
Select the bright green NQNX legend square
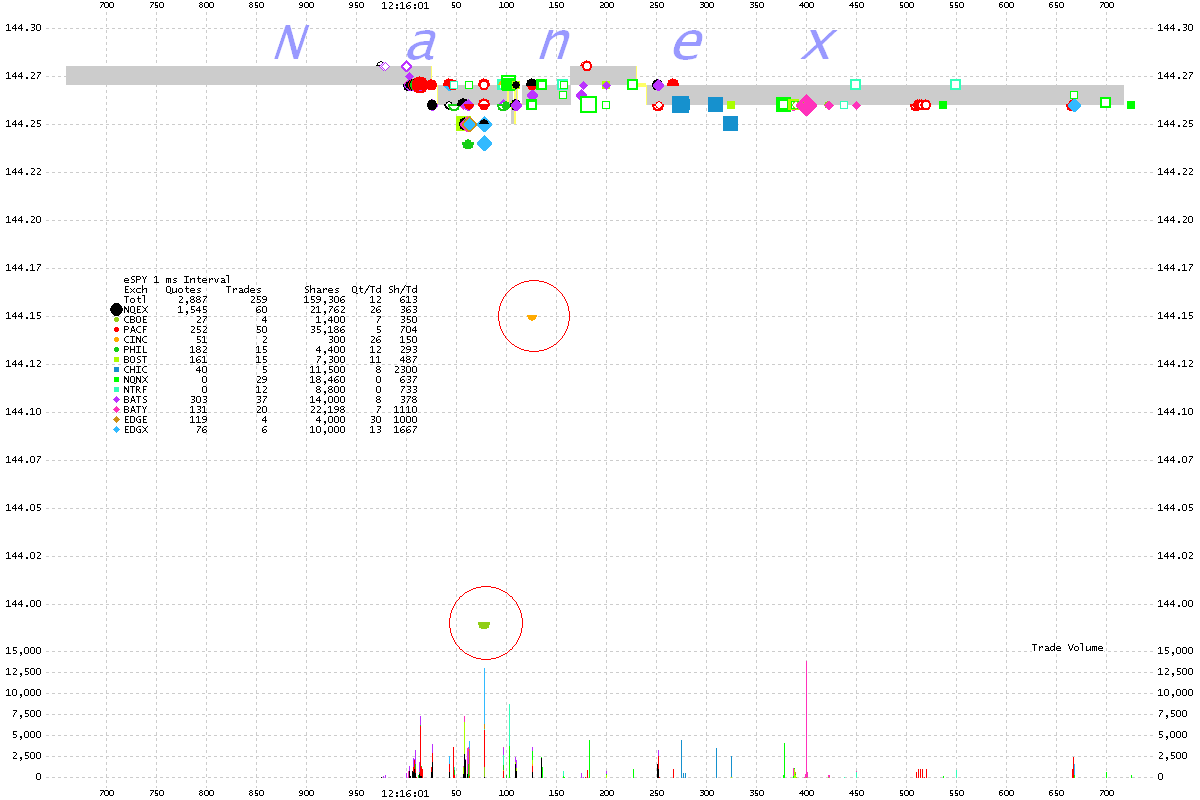(x=117, y=379)
